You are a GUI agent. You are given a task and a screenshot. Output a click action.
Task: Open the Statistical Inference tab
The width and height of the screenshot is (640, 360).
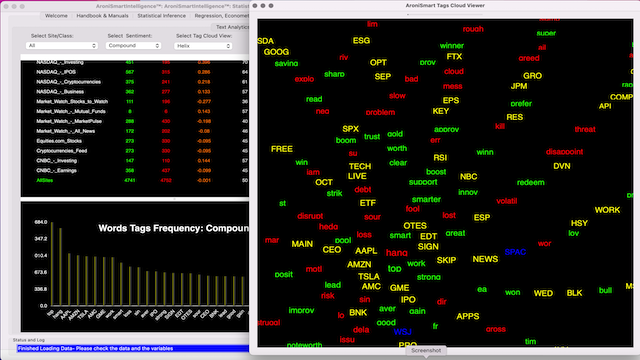(162, 16)
